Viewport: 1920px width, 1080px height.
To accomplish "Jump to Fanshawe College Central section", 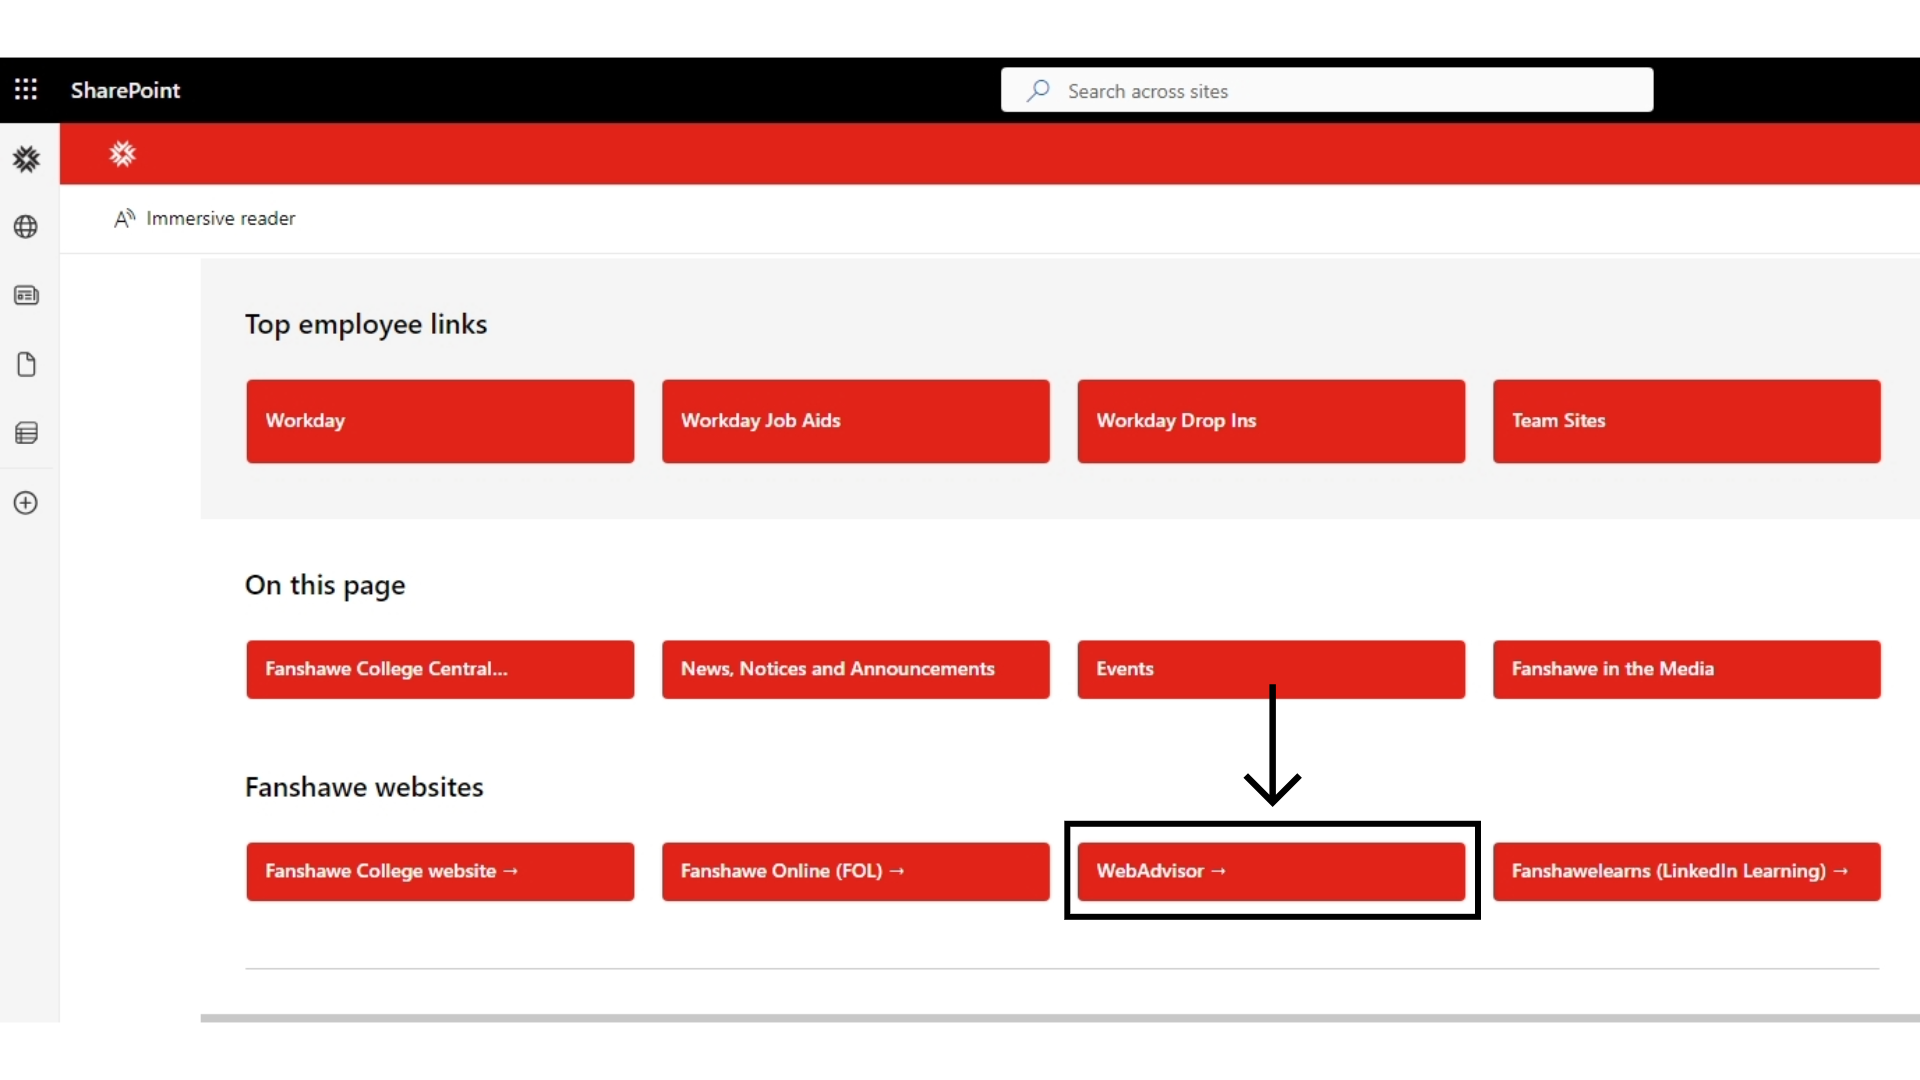I will 440,669.
